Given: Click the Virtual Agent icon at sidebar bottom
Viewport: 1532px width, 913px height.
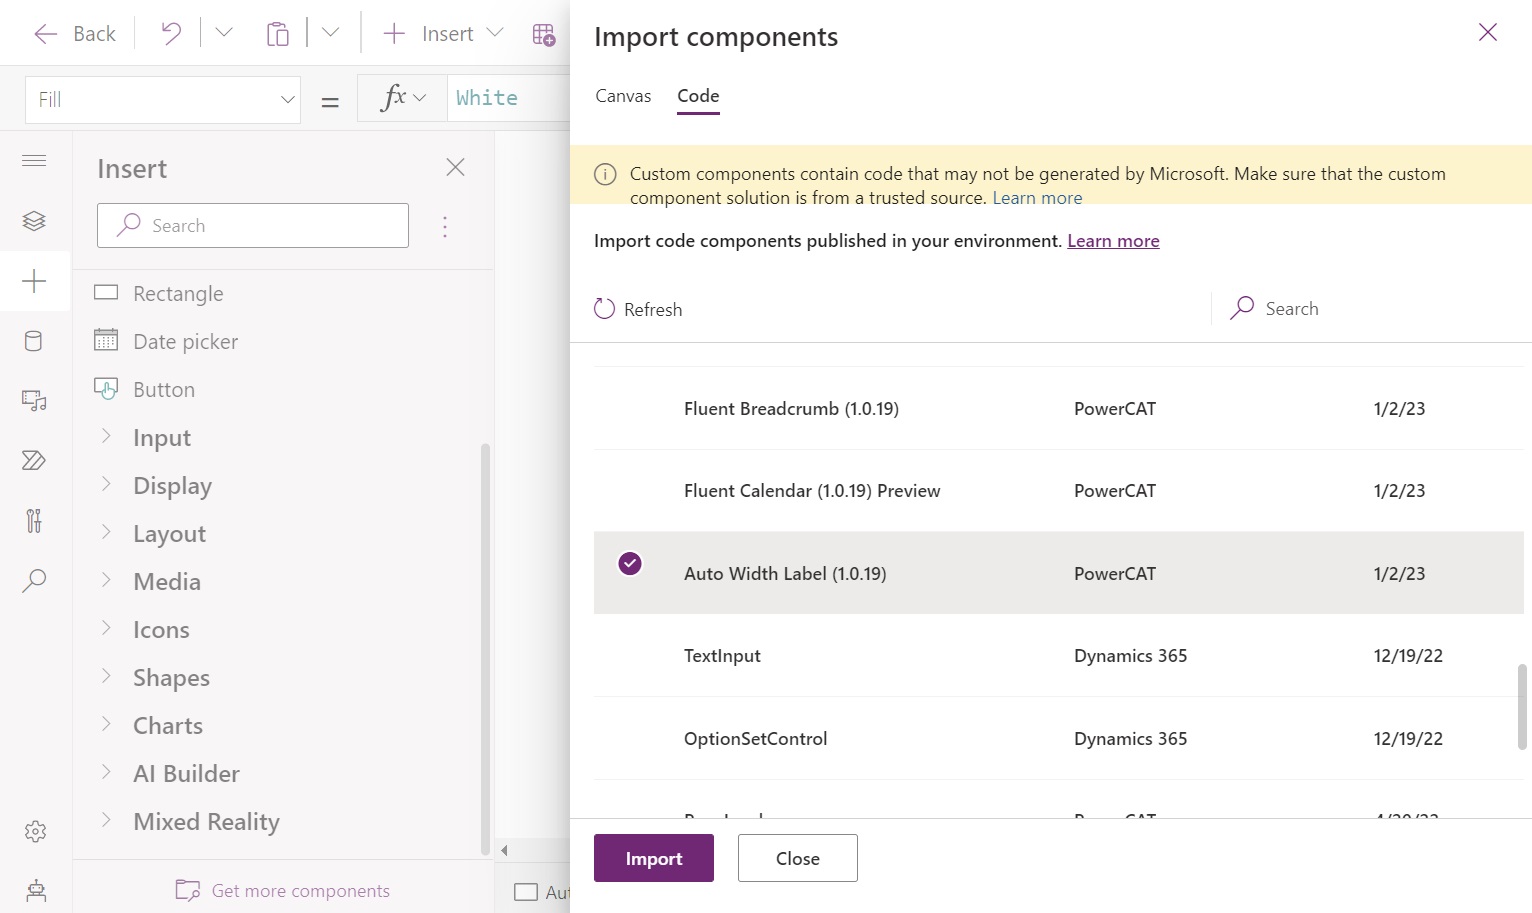Looking at the screenshot, I should tap(35, 890).
